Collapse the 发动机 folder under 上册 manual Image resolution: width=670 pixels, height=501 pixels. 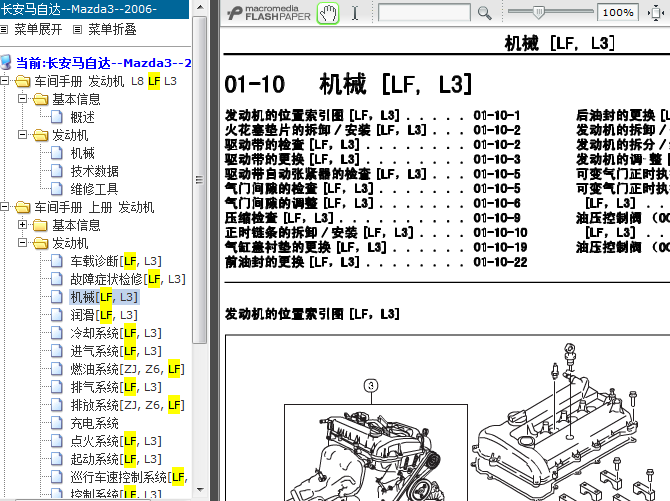pos(23,243)
